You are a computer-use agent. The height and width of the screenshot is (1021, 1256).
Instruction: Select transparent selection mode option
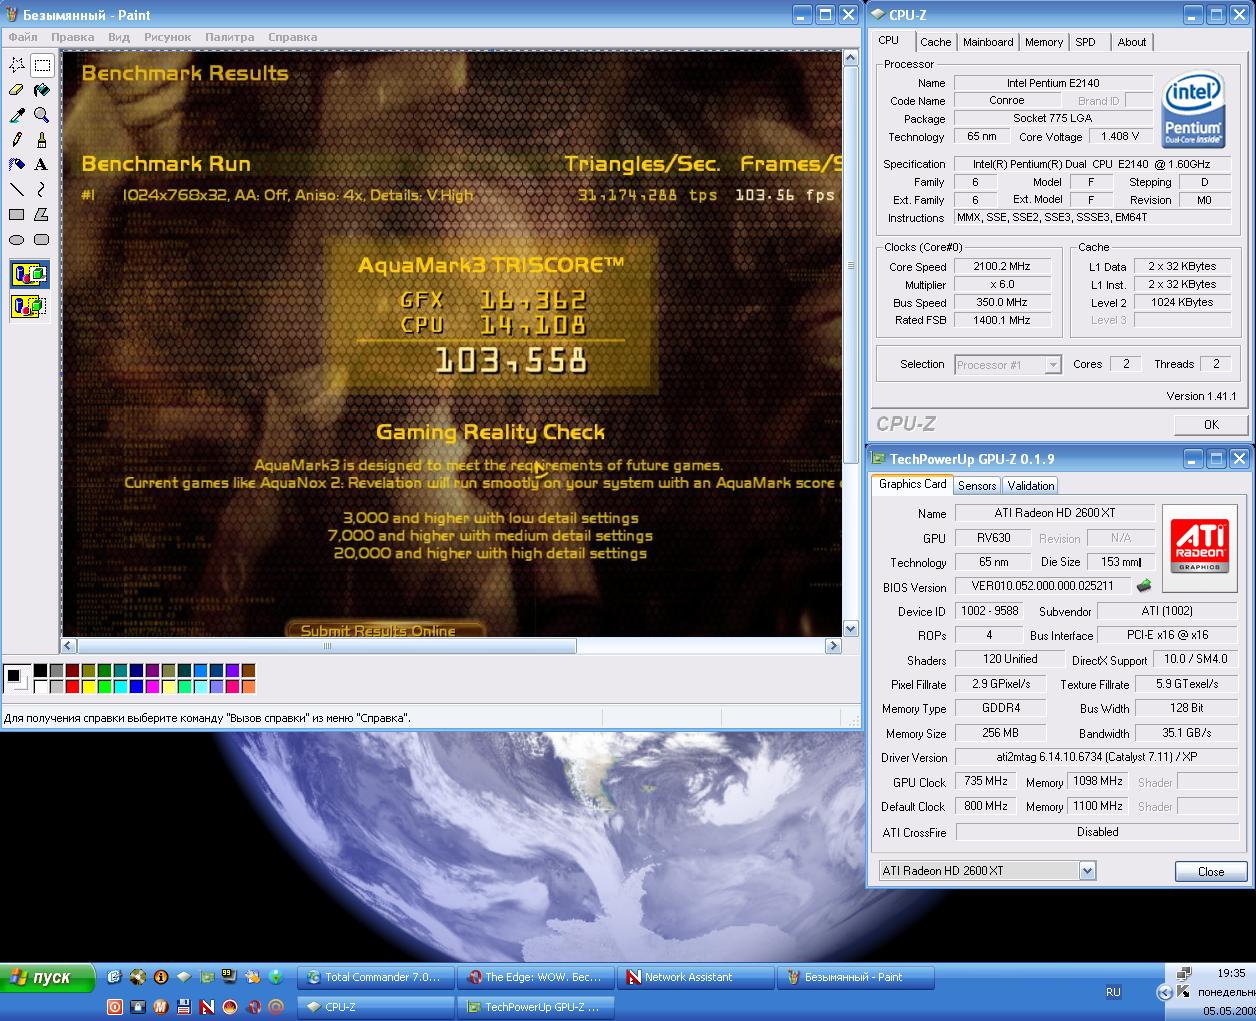pyautogui.click(x=29, y=306)
